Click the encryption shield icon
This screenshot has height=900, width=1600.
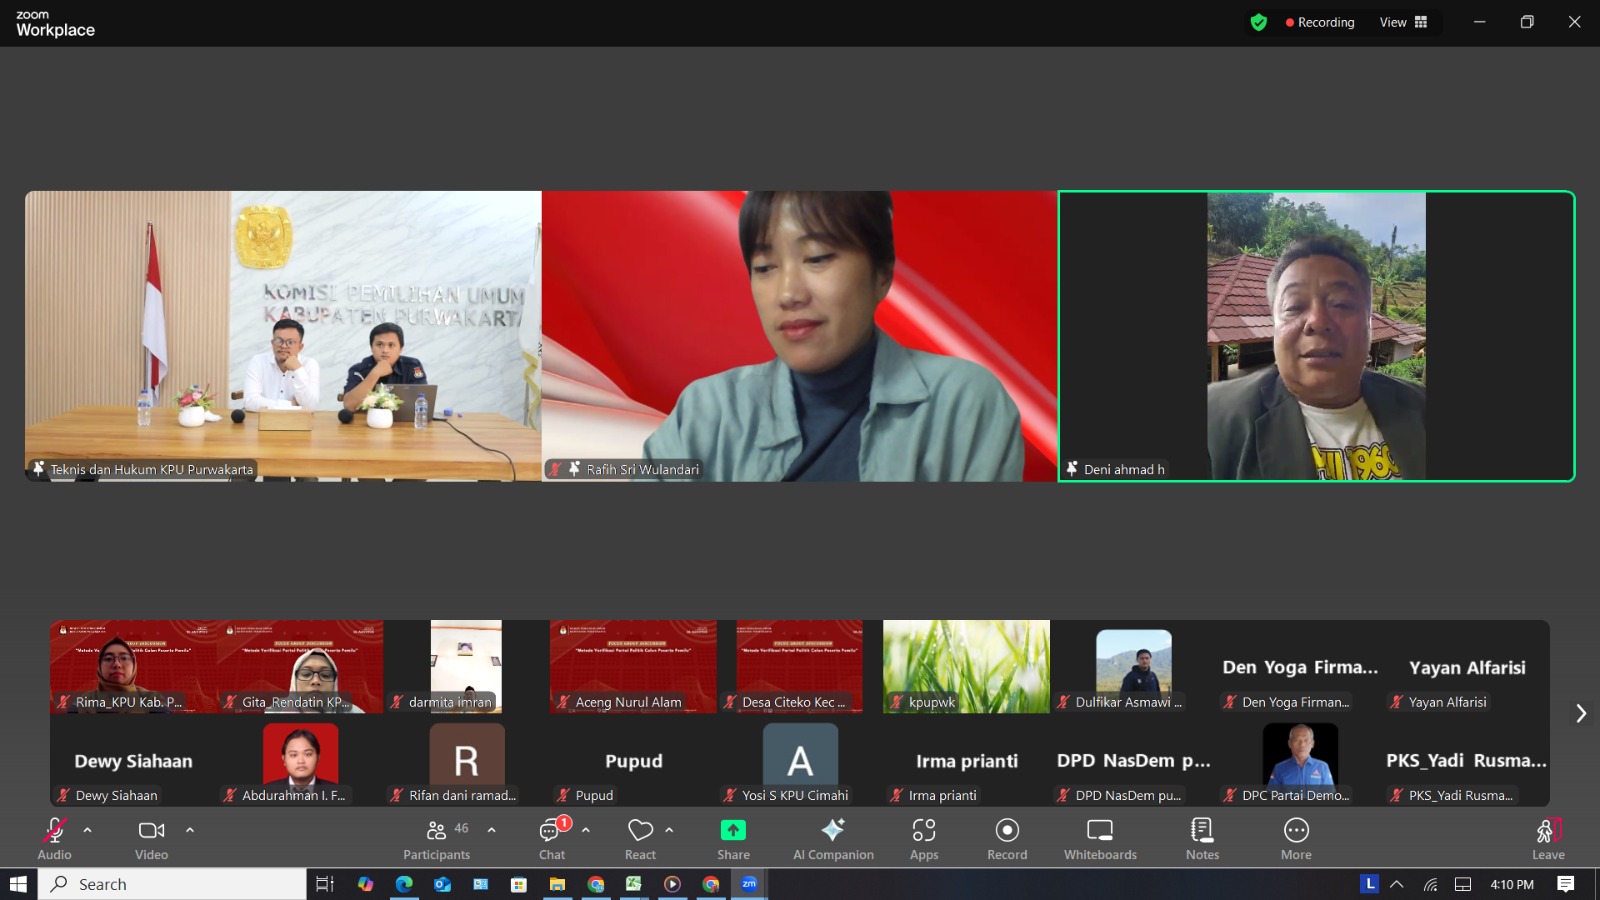pos(1259,22)
